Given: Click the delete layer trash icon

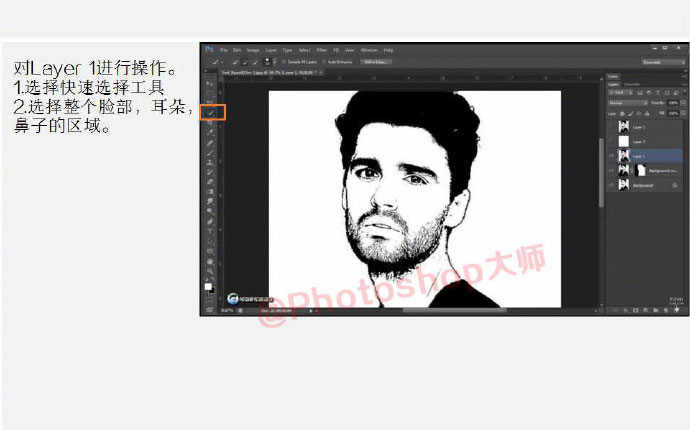Looking at the screenshot, I should (676, 310).
